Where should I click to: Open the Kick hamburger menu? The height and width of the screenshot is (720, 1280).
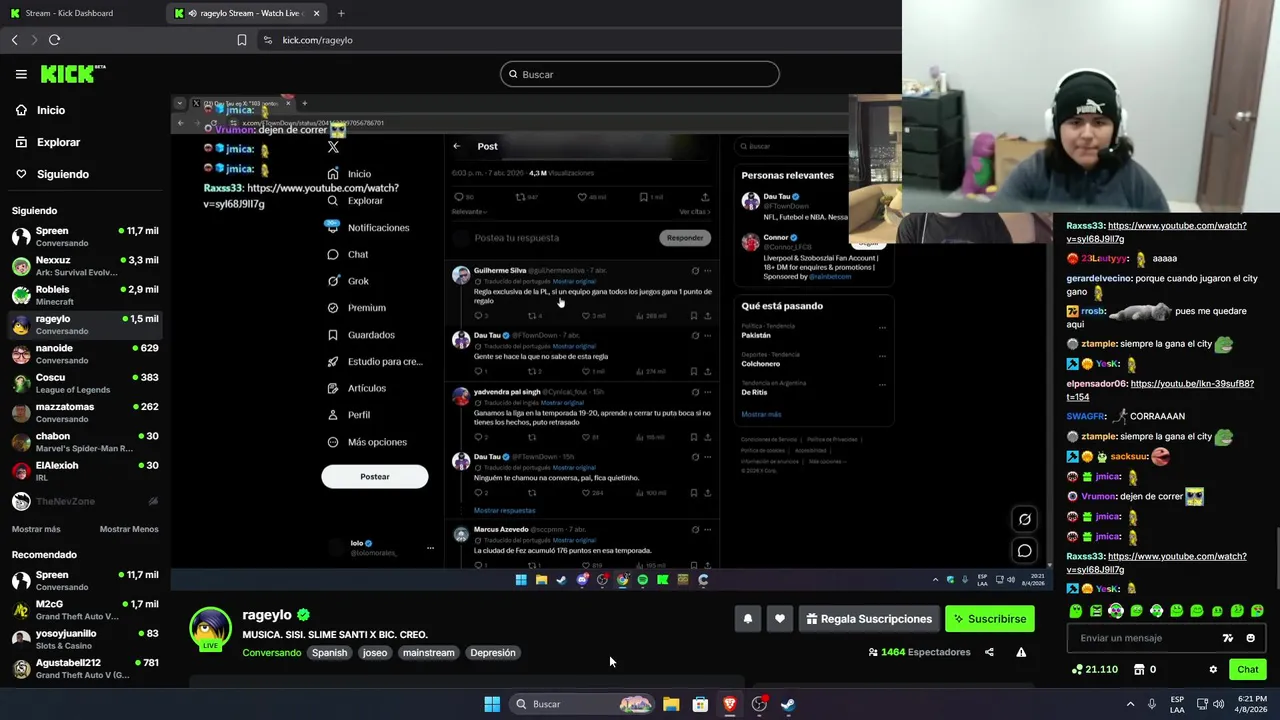point(21,74)
